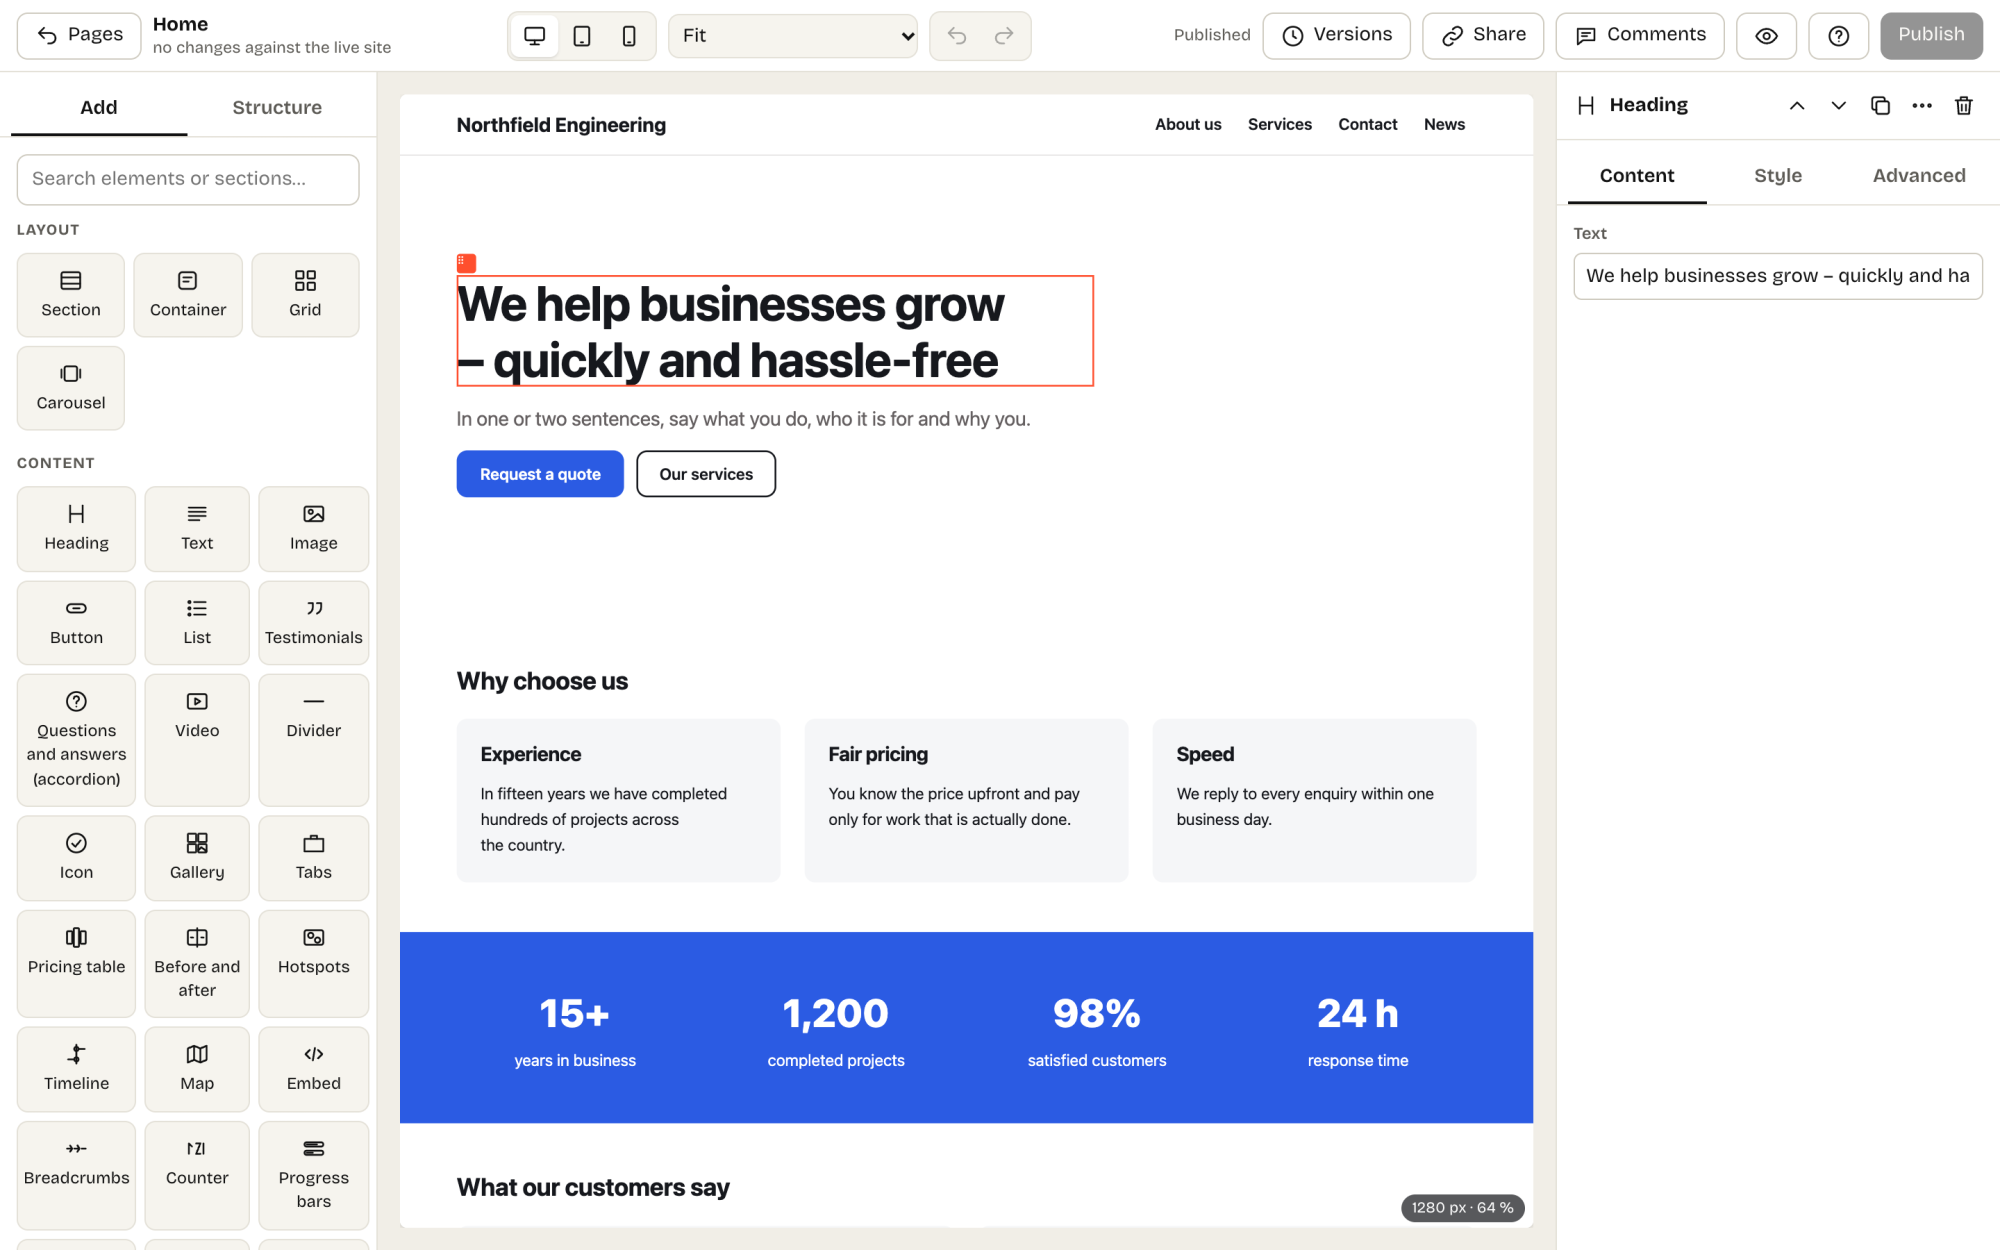The image size is (2000, 1250).
Task: Edit the heading Text input field
Action: click(1778, 276)
